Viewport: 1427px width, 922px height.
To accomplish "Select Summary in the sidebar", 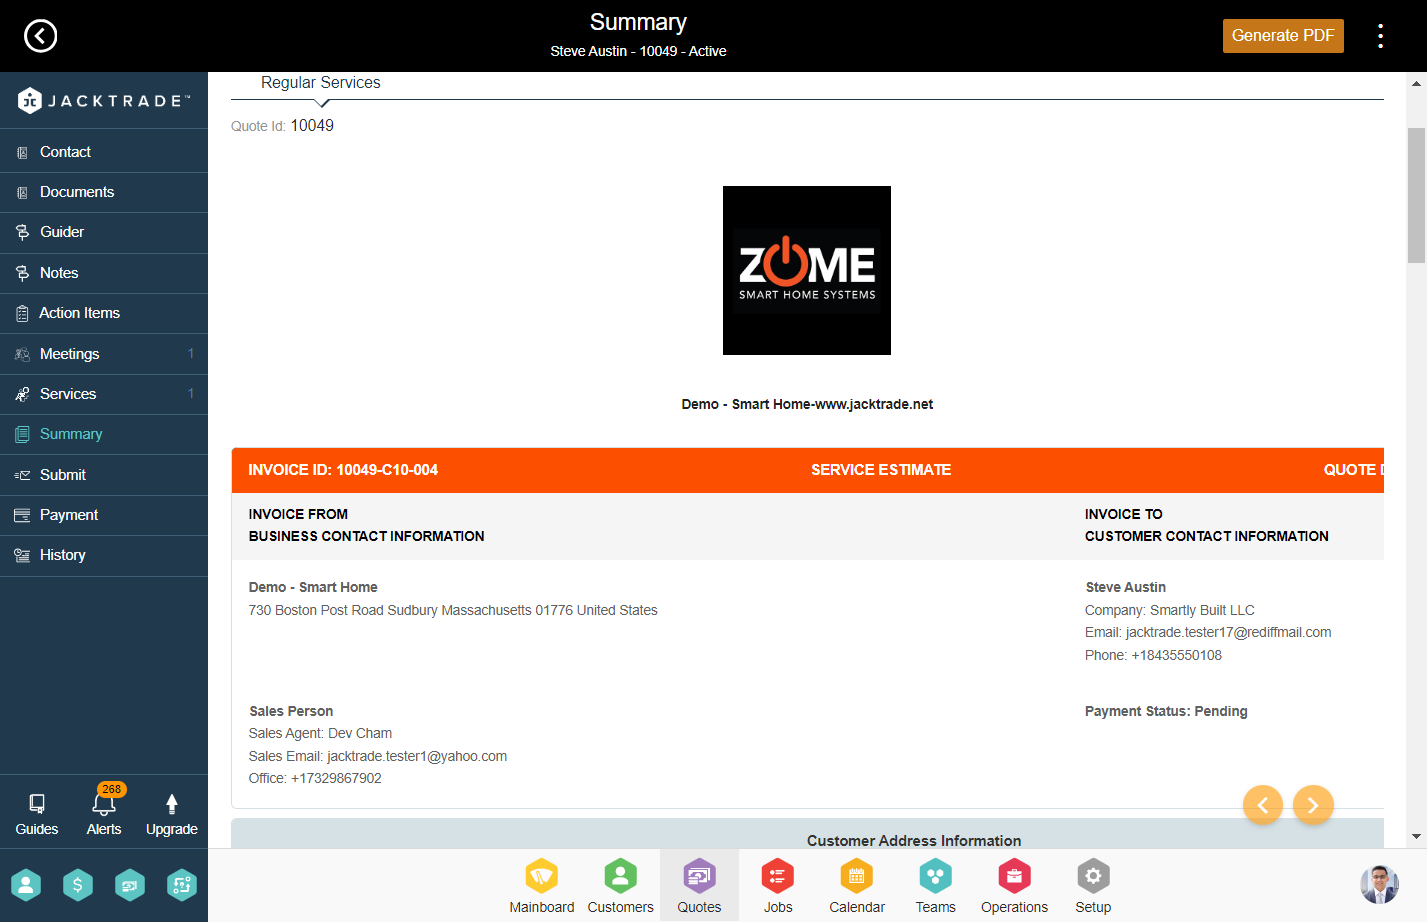I will click(104, 434).
